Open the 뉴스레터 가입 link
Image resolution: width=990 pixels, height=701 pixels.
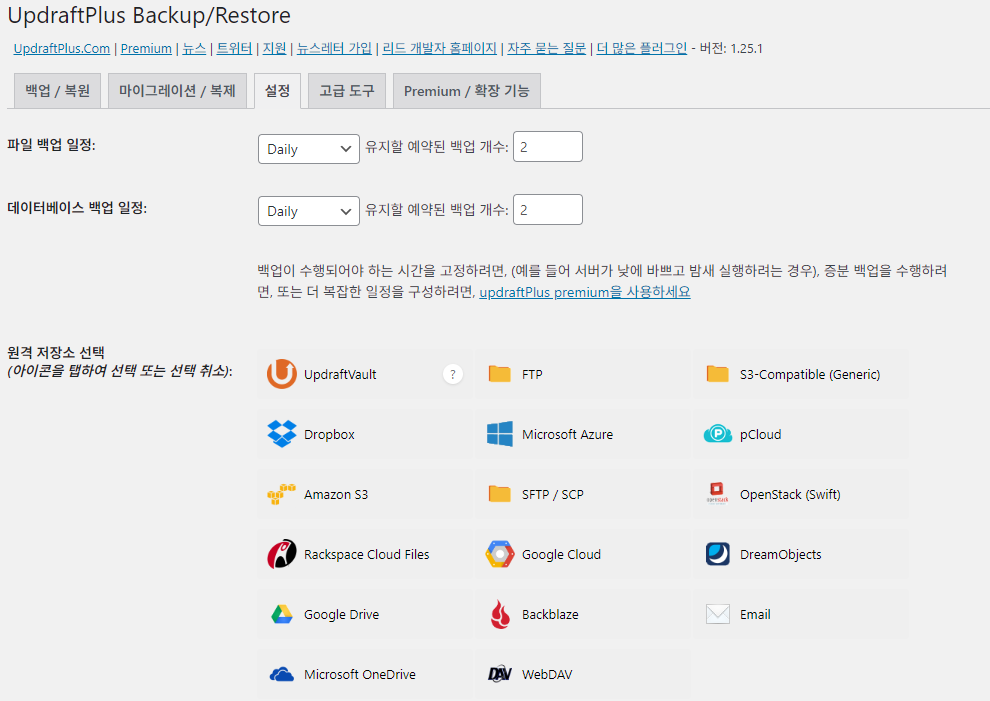[x=334, y=49]
